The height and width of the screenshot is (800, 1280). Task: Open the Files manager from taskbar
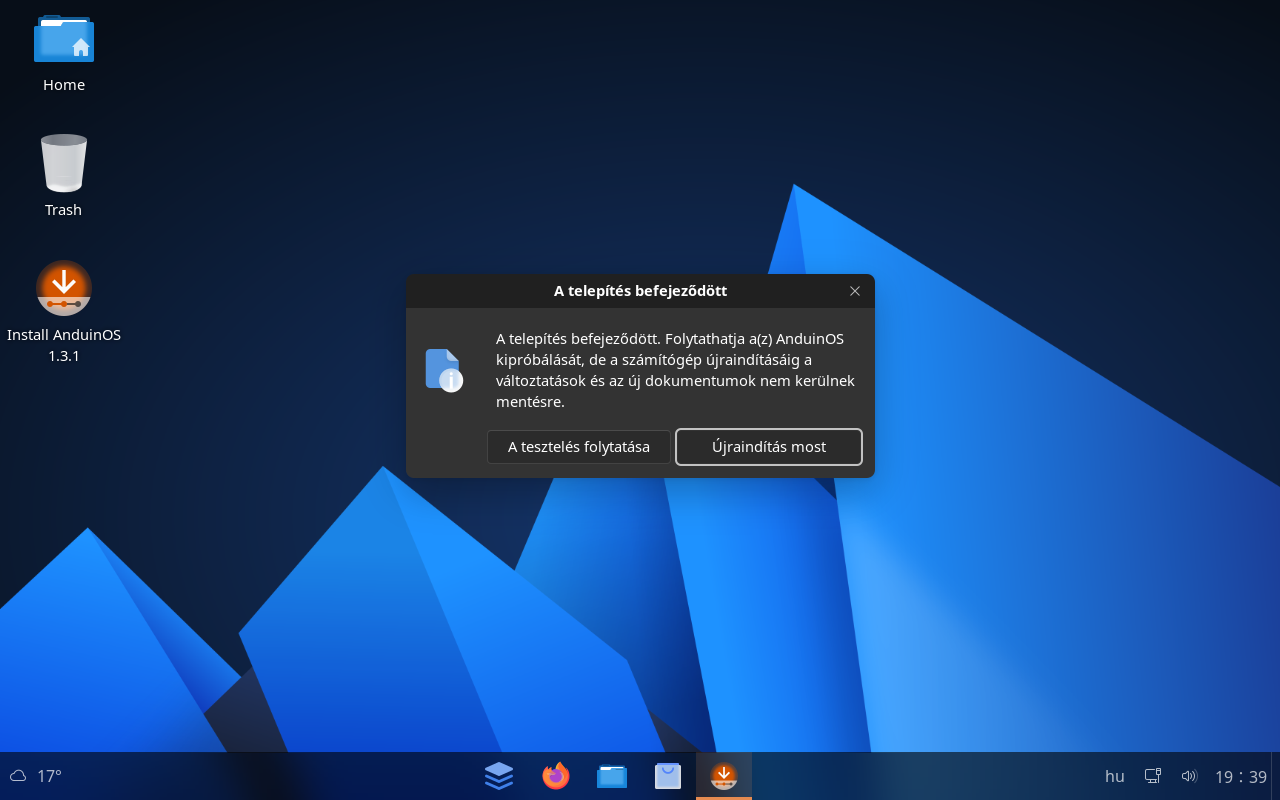click(x=612, y=776)
